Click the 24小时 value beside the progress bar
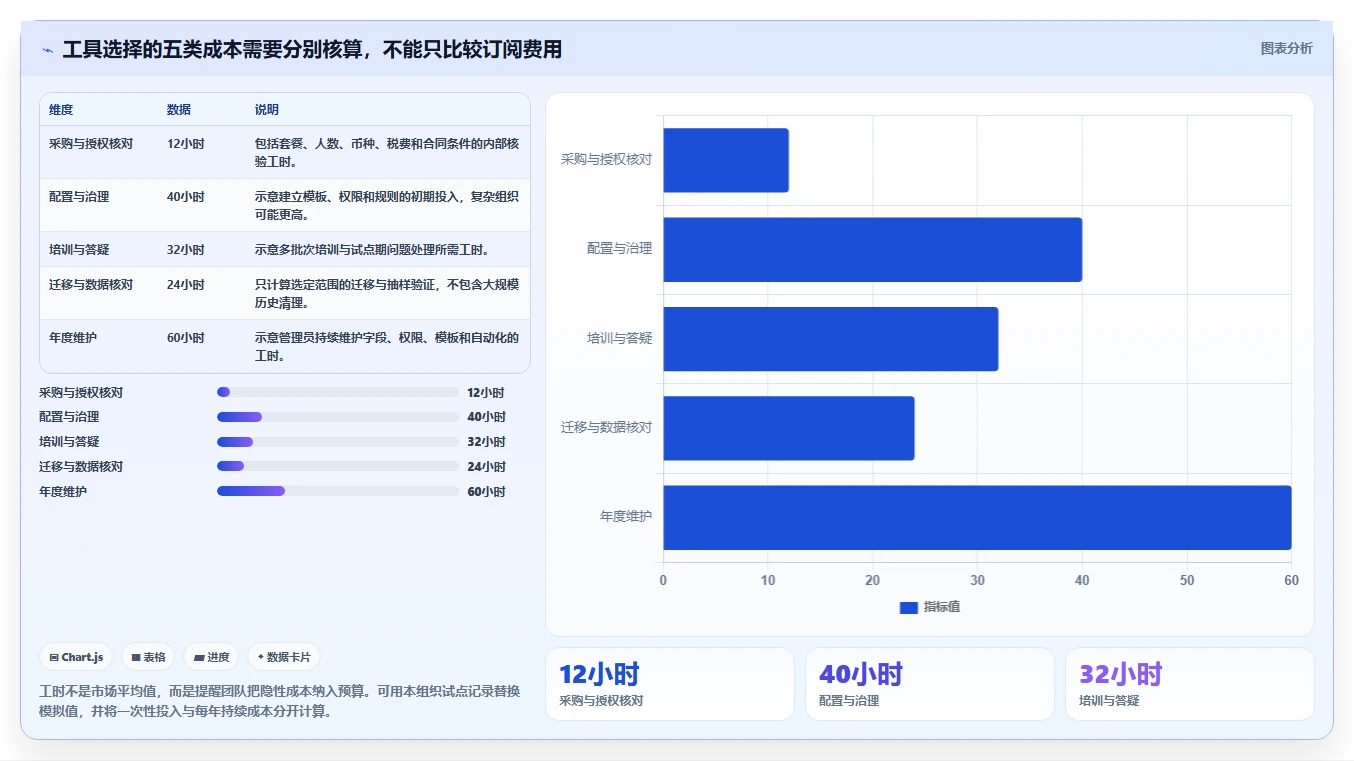1354x761 pixels. 486,467
